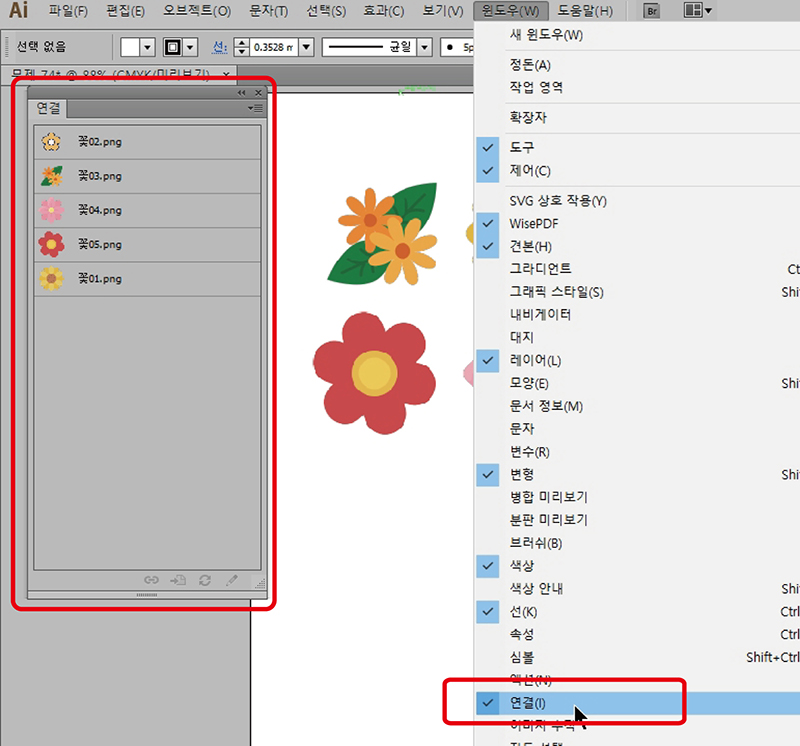Collapse the 연결 panel with the double-arrow icon
This screenshot has width=800, height=746.
pyautogui.click(x=241, y=92)
